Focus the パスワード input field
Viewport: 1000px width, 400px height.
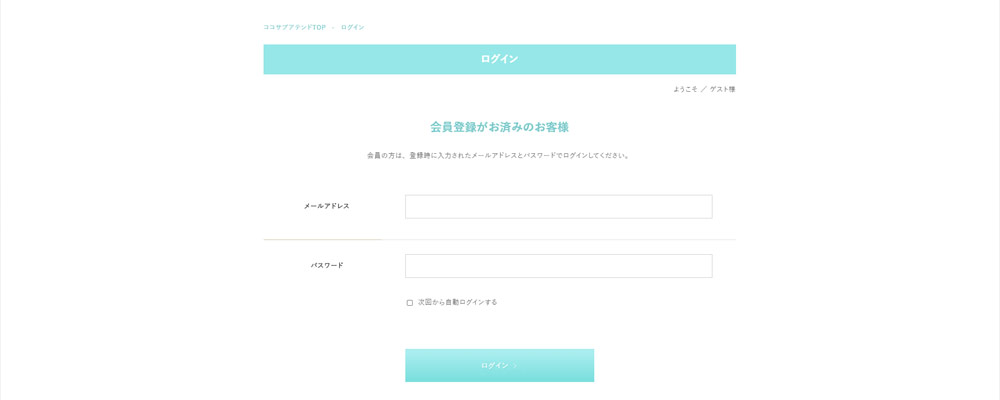(x=558, y=266)
